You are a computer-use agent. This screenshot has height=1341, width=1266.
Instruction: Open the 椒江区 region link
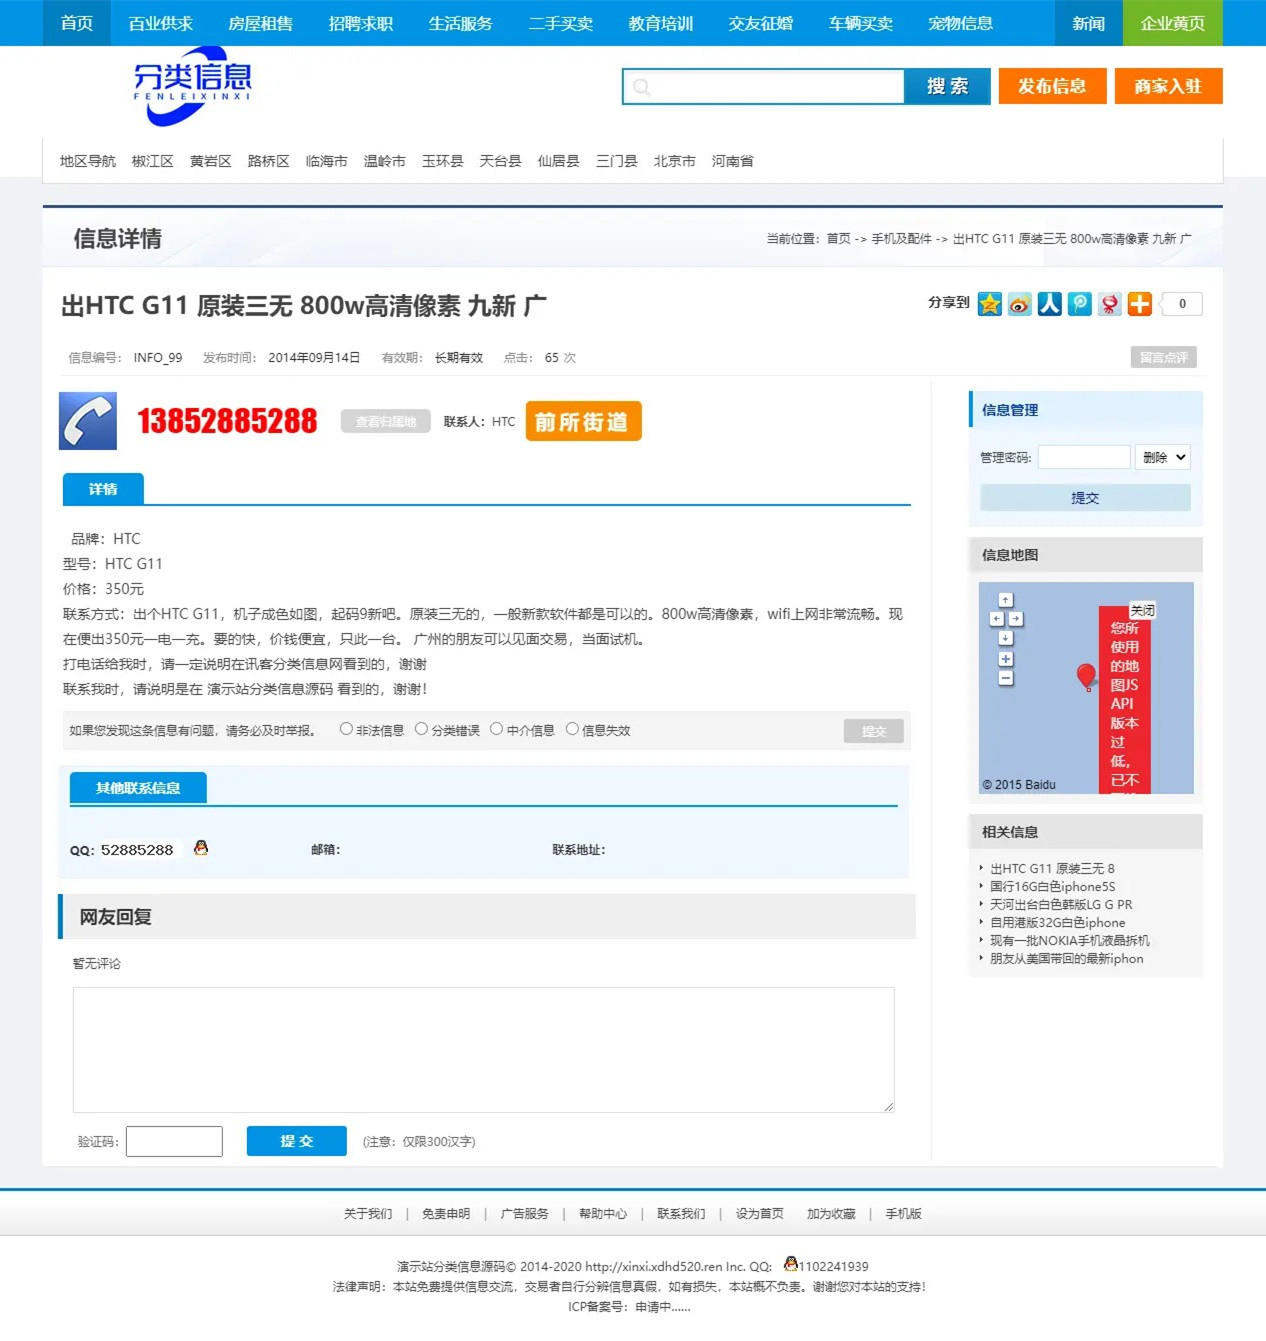pyautogui.click(x=153, y=161)
